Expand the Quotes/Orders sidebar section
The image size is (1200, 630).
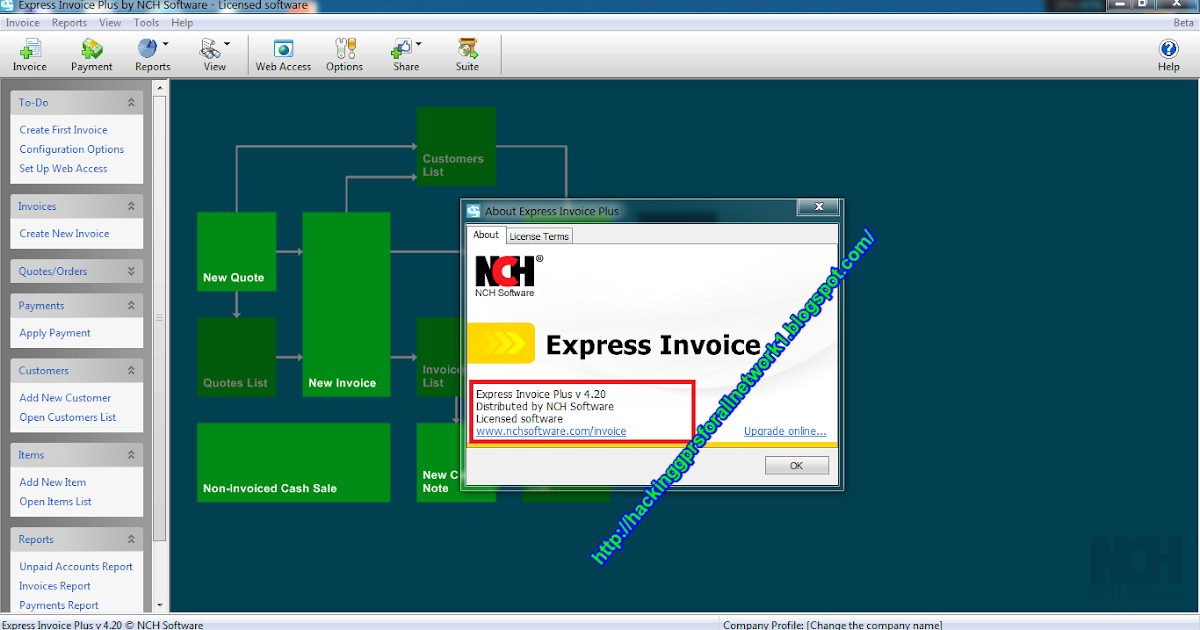click(x=131, y=271)
